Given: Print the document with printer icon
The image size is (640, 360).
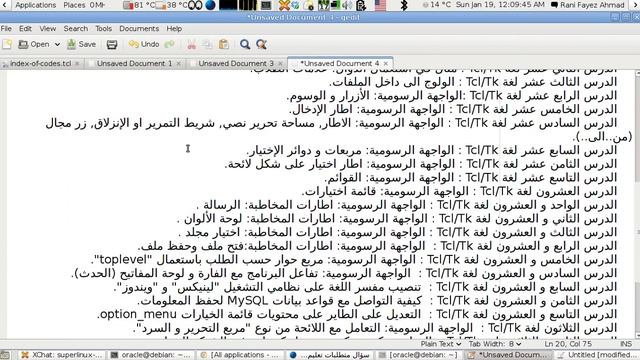Looking at the screenshot, I should click(112, 44).
